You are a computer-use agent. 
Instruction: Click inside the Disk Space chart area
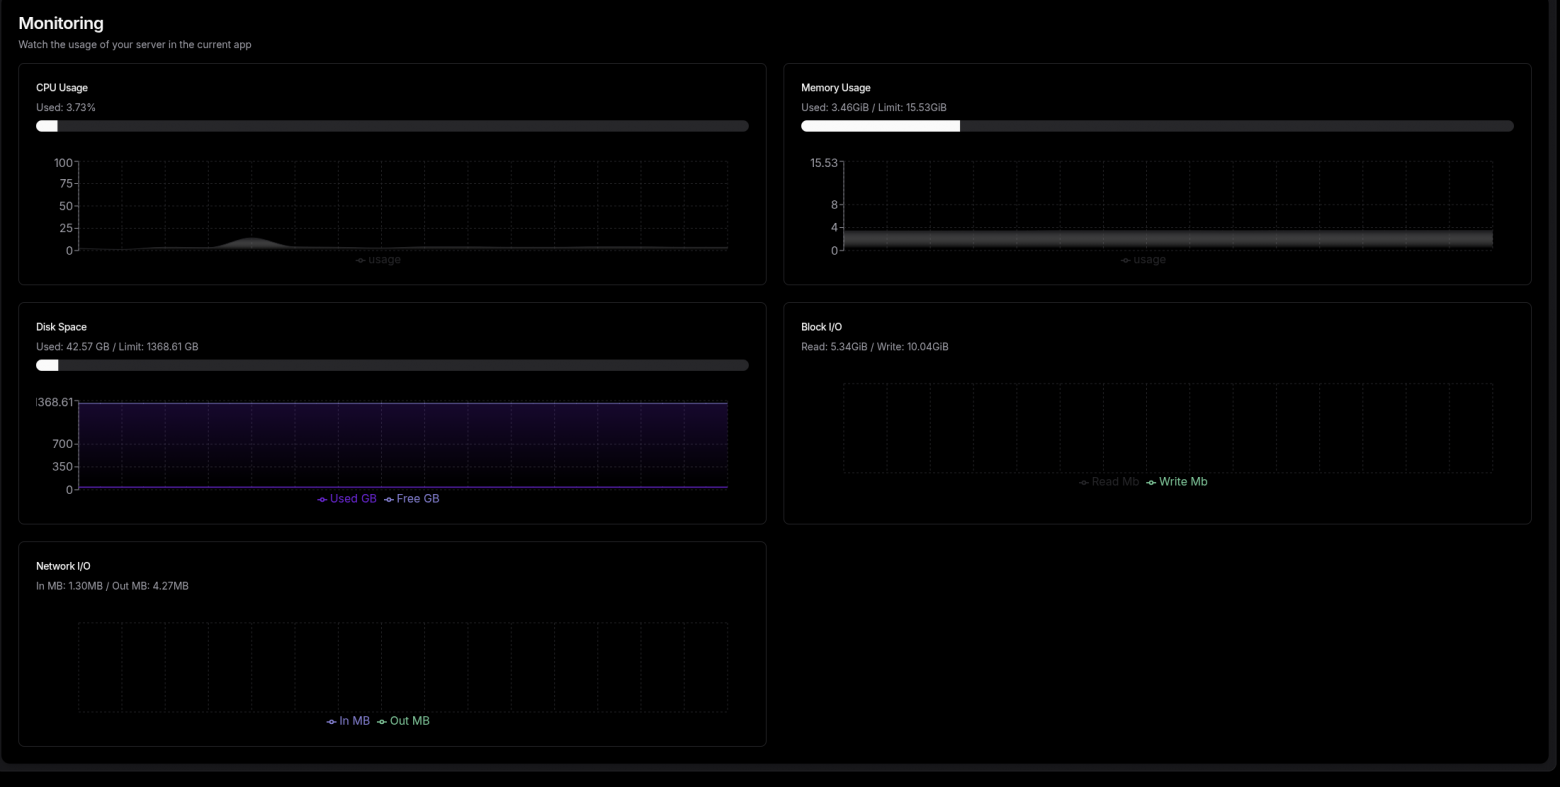click(x=400, y=445)
